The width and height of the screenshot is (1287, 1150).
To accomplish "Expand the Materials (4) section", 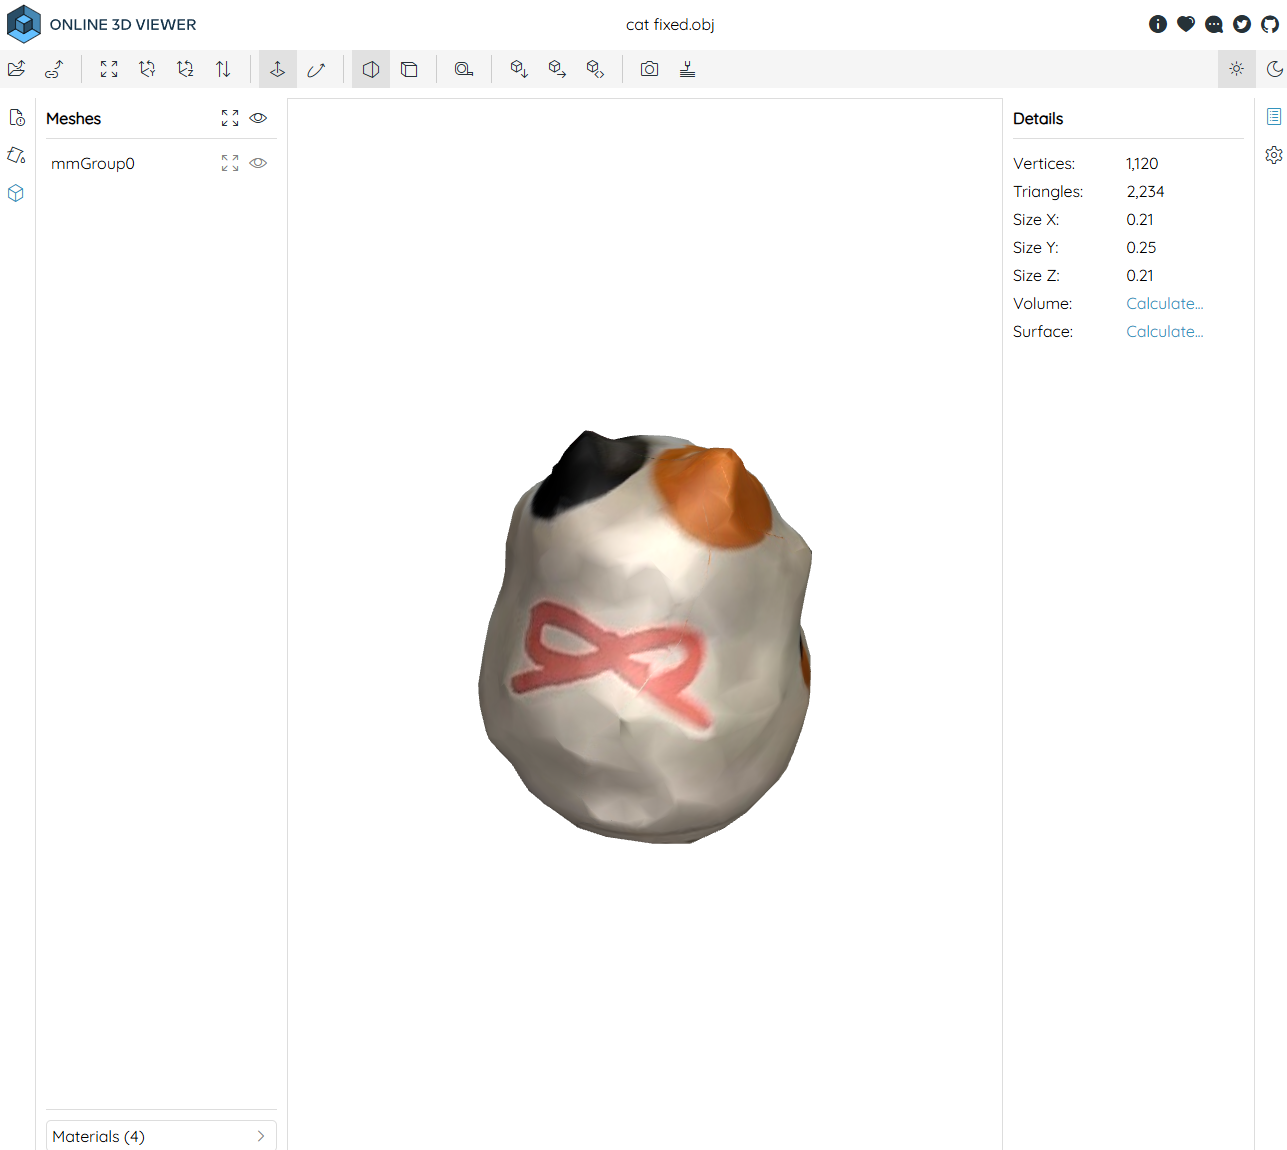I will (160, 1136).
